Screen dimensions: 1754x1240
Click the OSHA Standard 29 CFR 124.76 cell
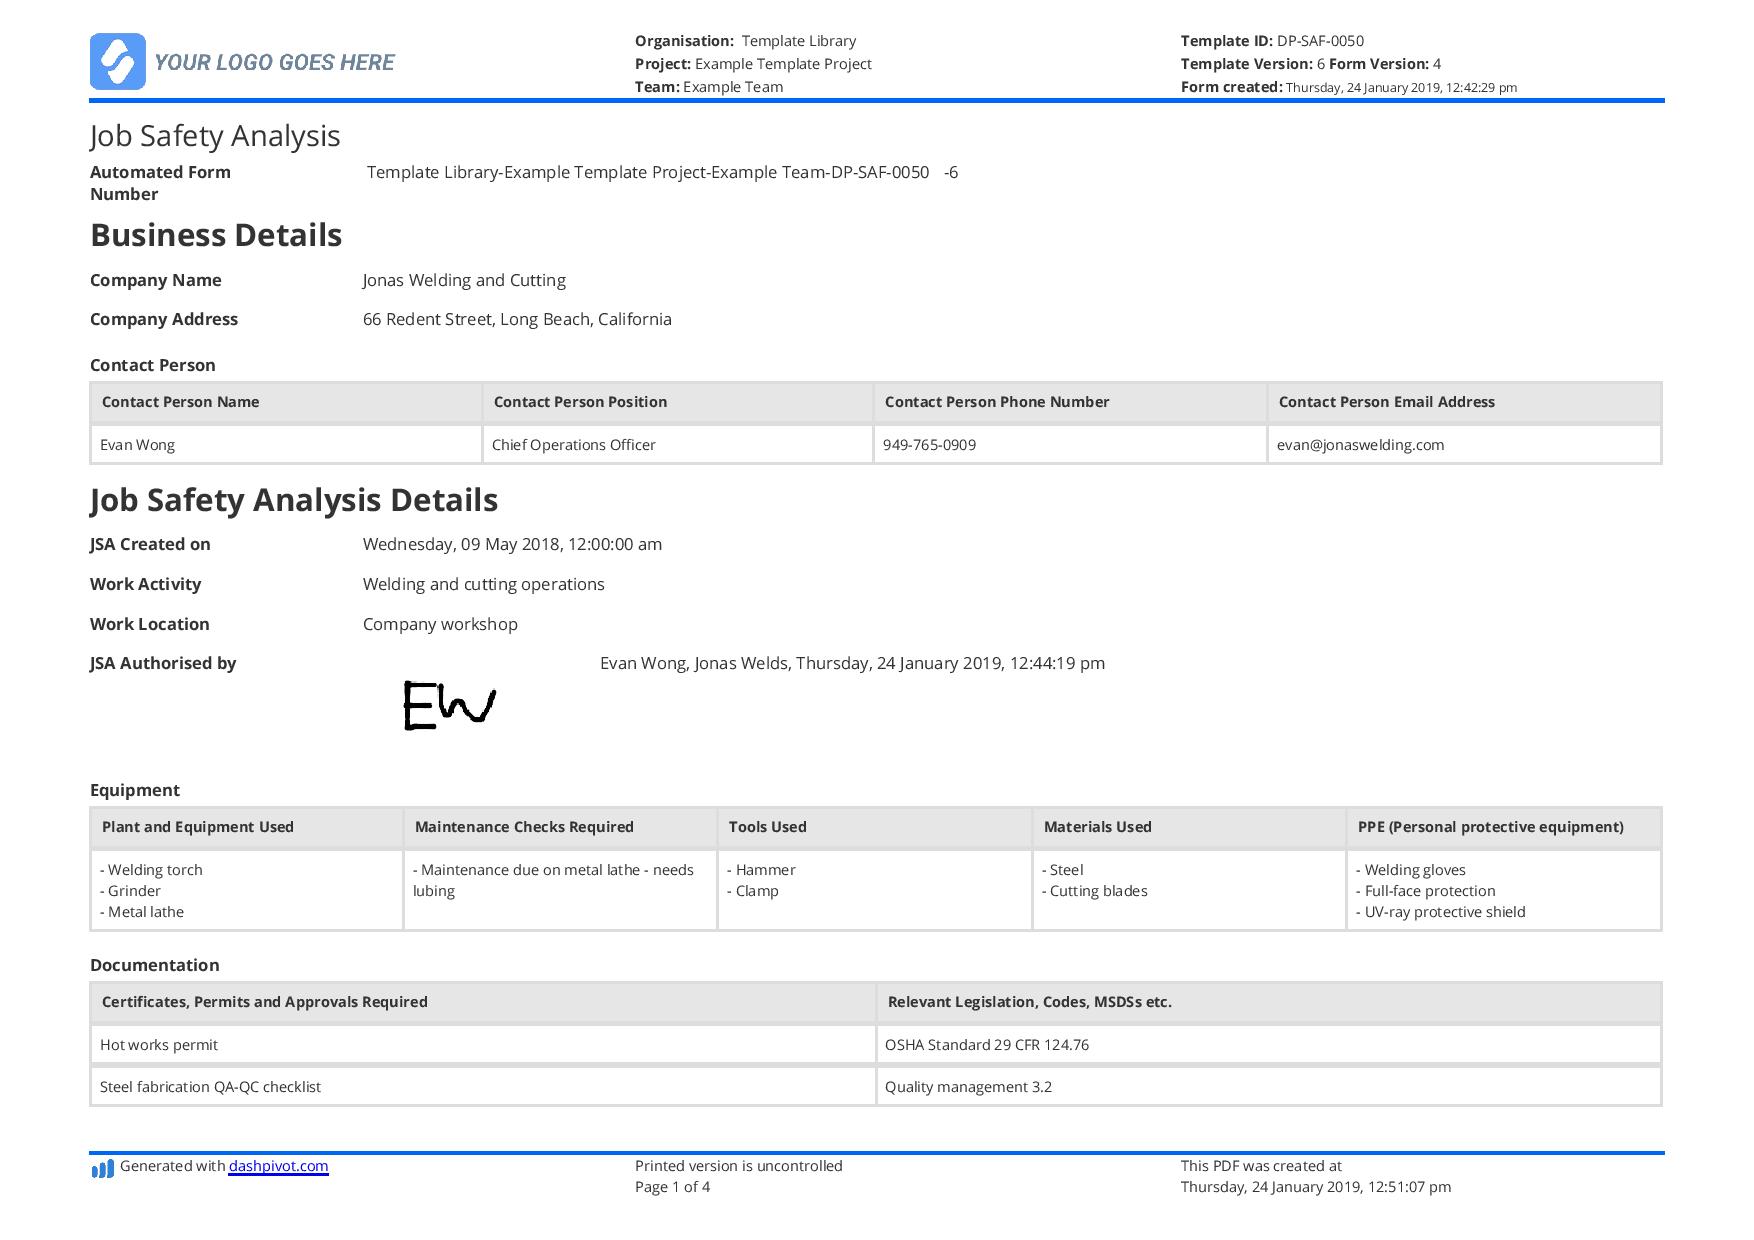pyautogui.click(x=986, y=1045)
